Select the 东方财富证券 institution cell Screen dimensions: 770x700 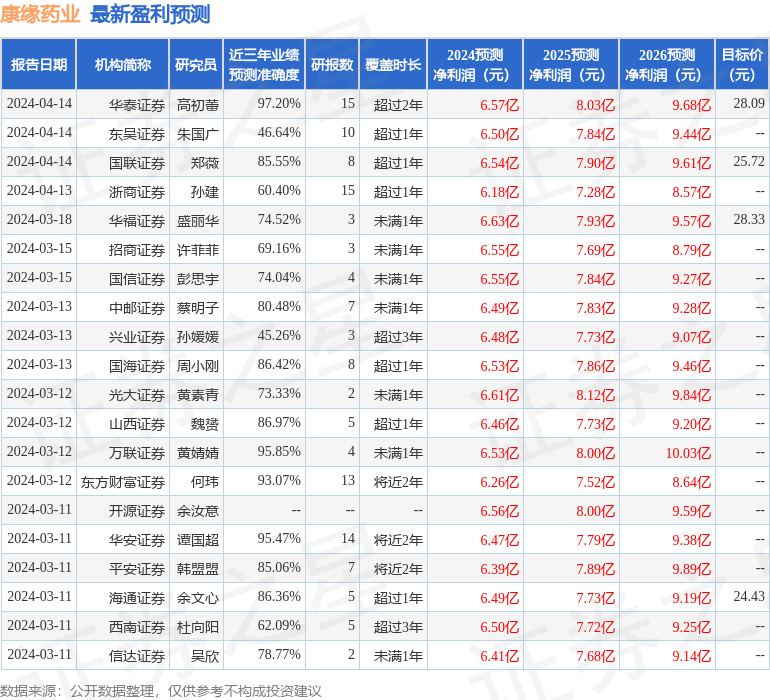(x=123, y=481)
